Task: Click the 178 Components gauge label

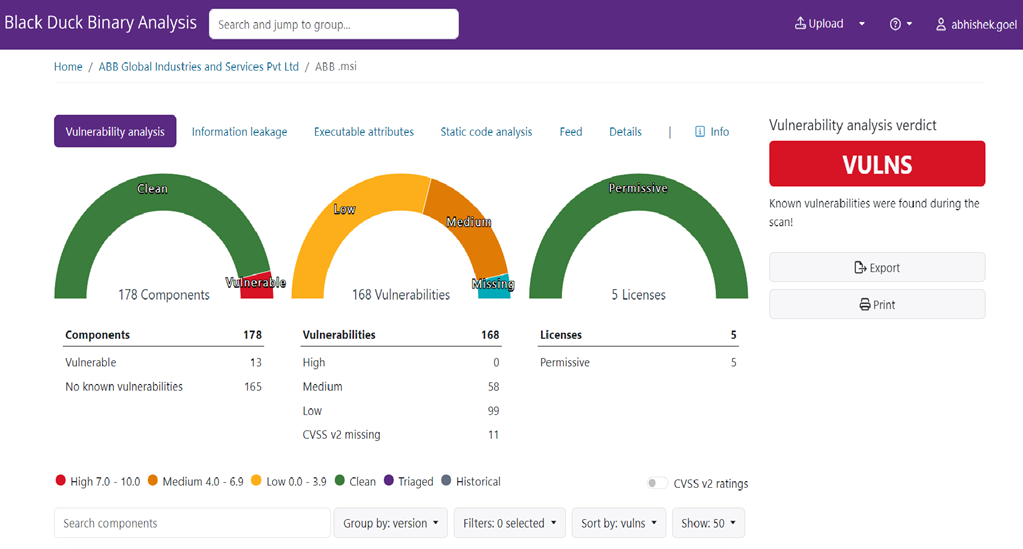Action: (x=164, y=295)
